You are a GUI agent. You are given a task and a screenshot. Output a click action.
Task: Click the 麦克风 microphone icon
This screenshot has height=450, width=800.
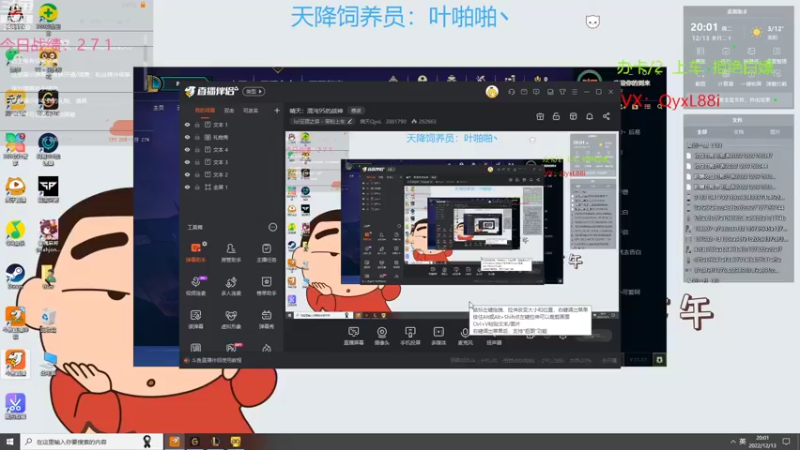(x=465, y=334)
